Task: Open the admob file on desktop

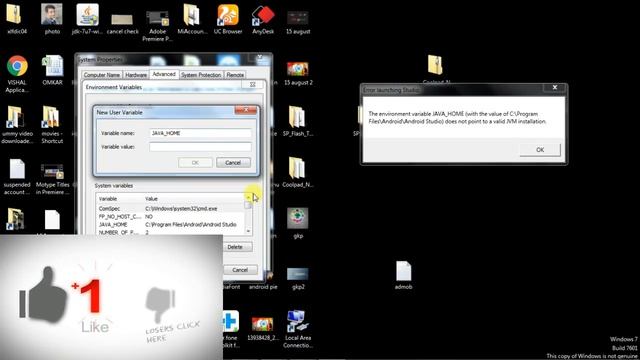Action: (x=403, y=275)
